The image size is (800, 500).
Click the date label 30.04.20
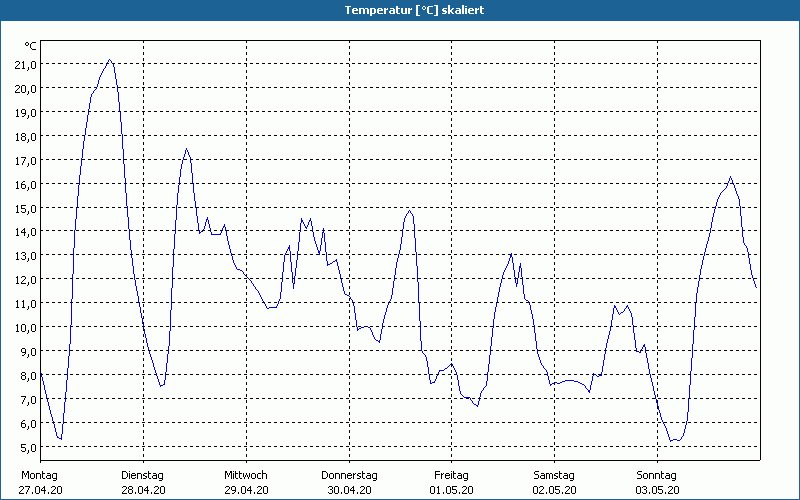(349, 490)
